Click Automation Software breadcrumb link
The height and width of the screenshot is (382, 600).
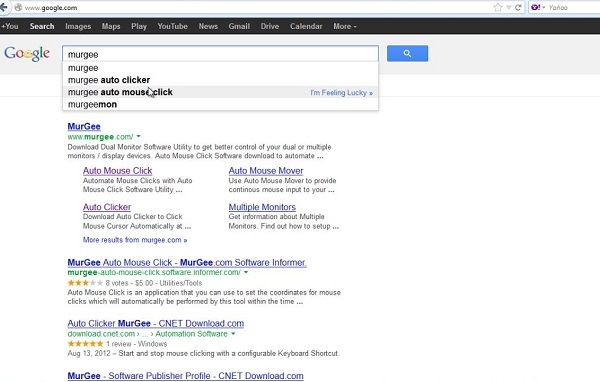[191, 334]
